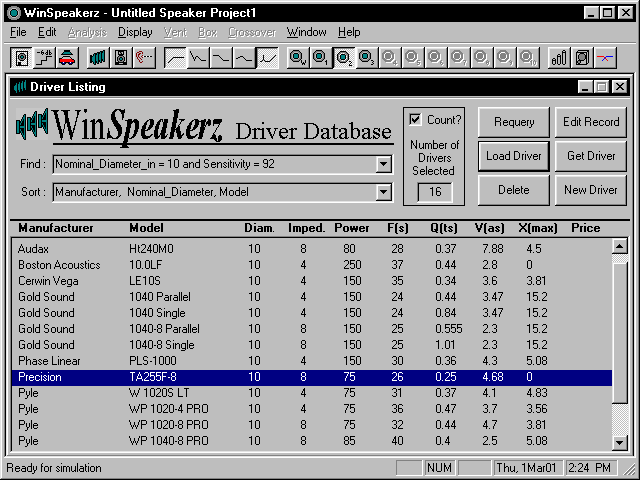This screenshot has width=640, height=480.
Task: Select the Cerwin Vega LE10S row
Action: 312,281
